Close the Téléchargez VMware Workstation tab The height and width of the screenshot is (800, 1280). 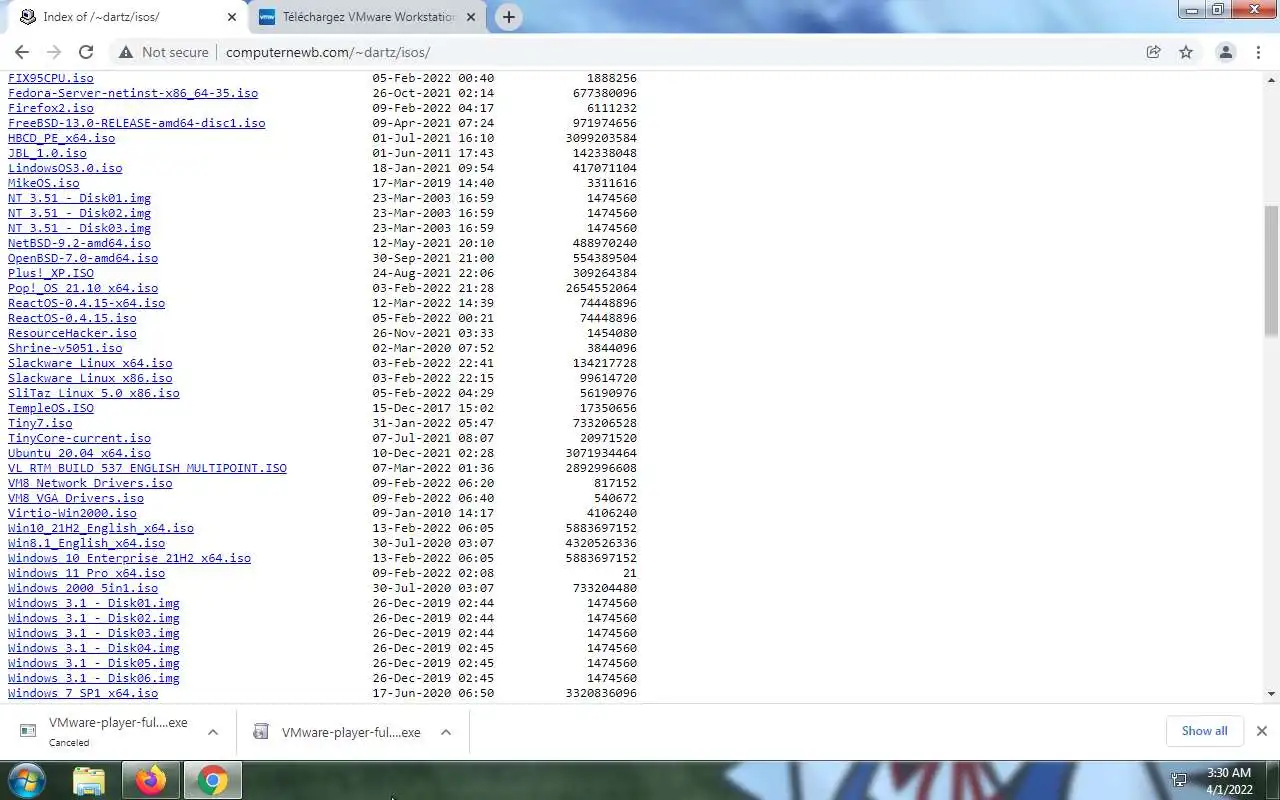[471, 17]
